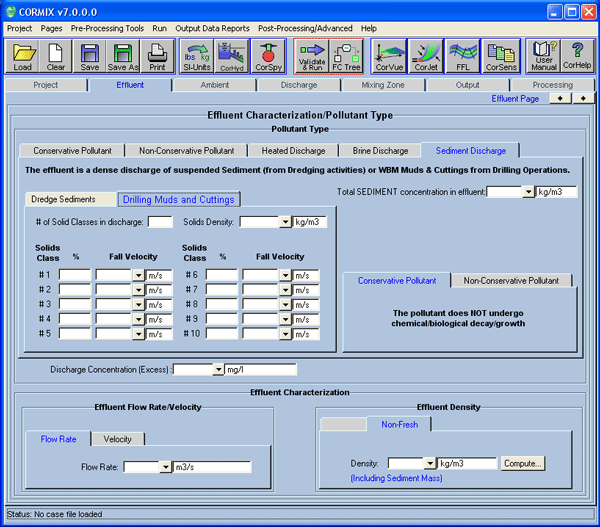600x527 pixels.
Task: Open the Help menu
Action: pos(368,28)
